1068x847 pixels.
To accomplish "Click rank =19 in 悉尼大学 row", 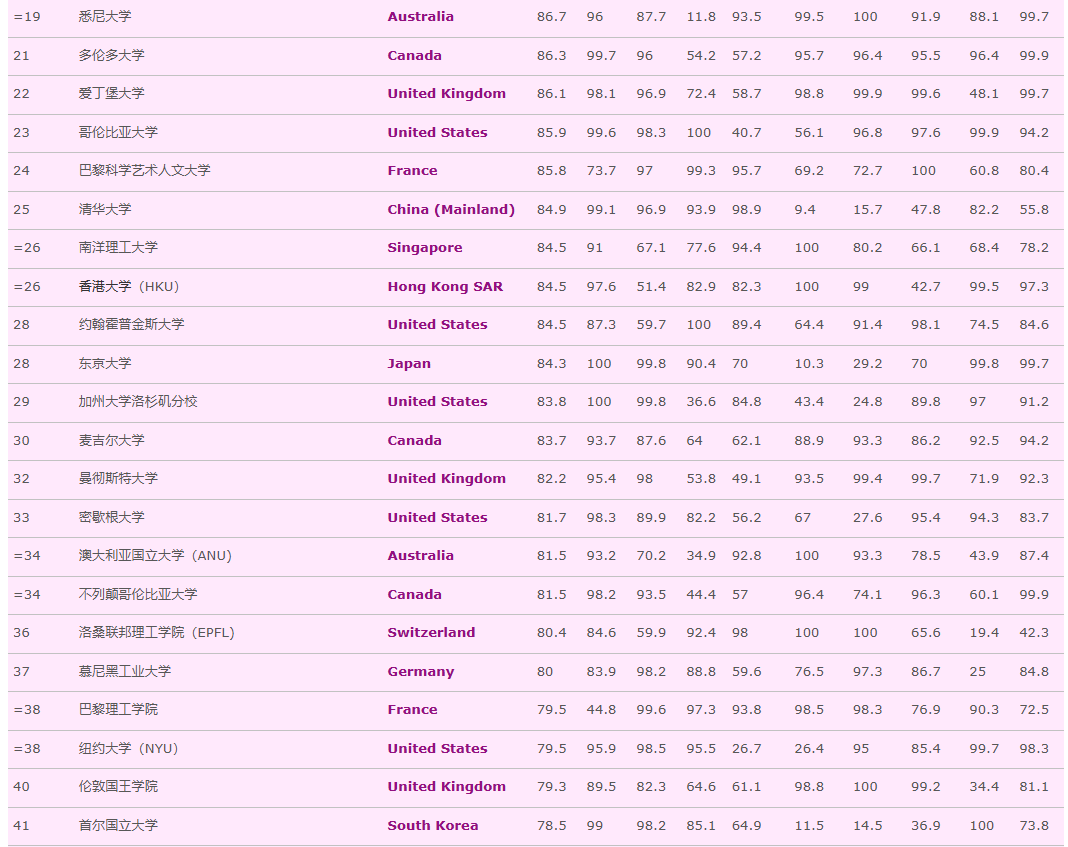I will [27, 17].
